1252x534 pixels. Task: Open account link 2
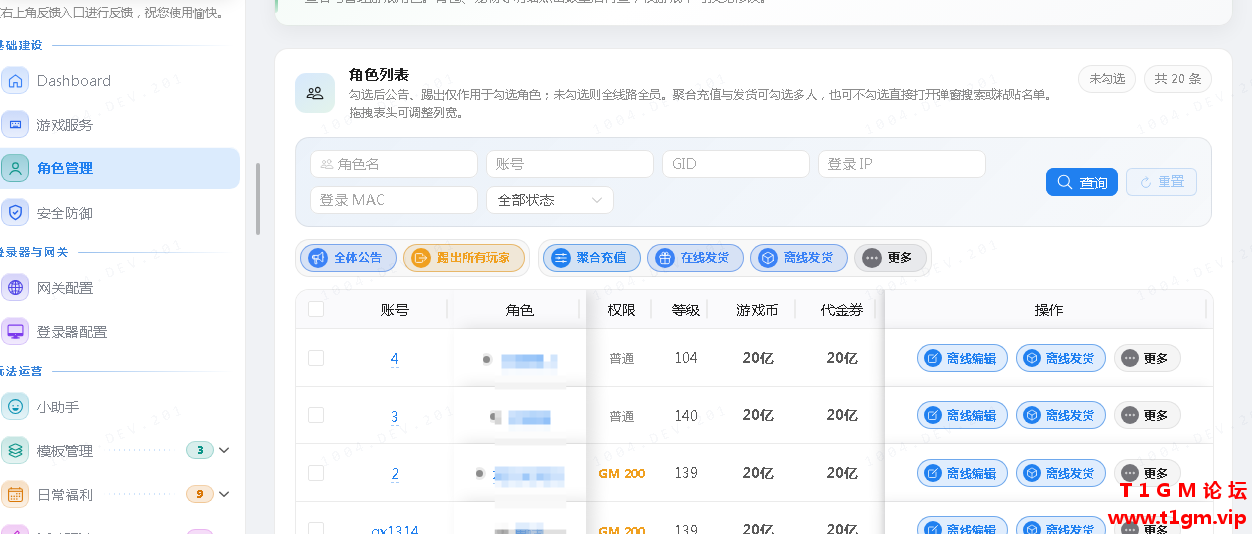pos(395,474)
